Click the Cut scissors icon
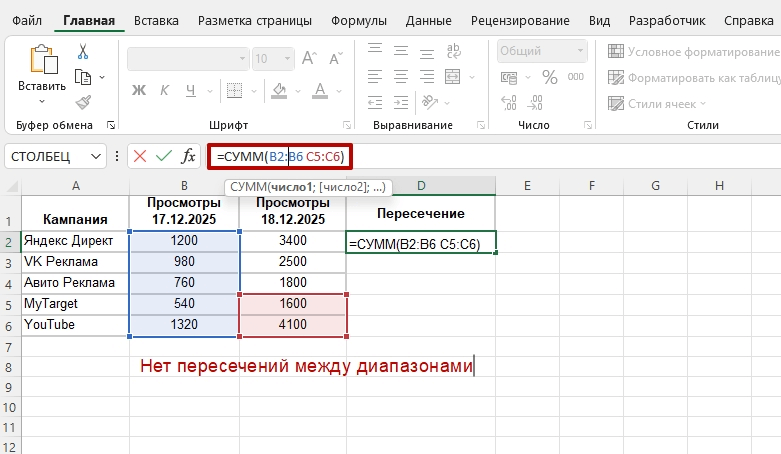Viewport: 781px width, 454px height. pos(83,51)
